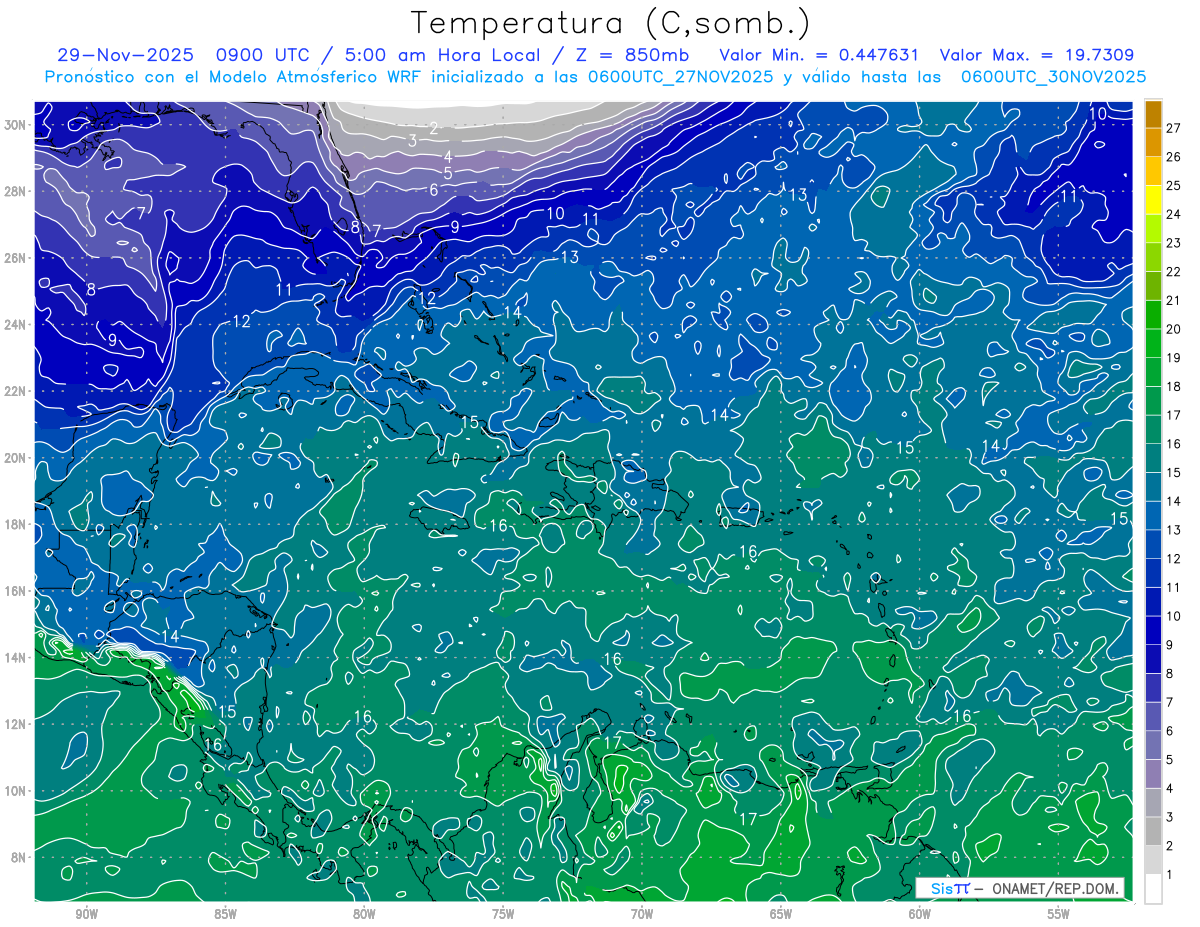Screen dimensions: 1200x927
Task: Click the "55W" longitude axis label
Action: [x=1059, y=914]
